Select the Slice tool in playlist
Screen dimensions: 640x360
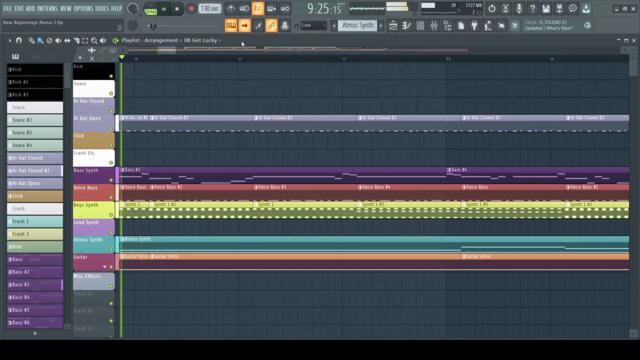(76, 40)
